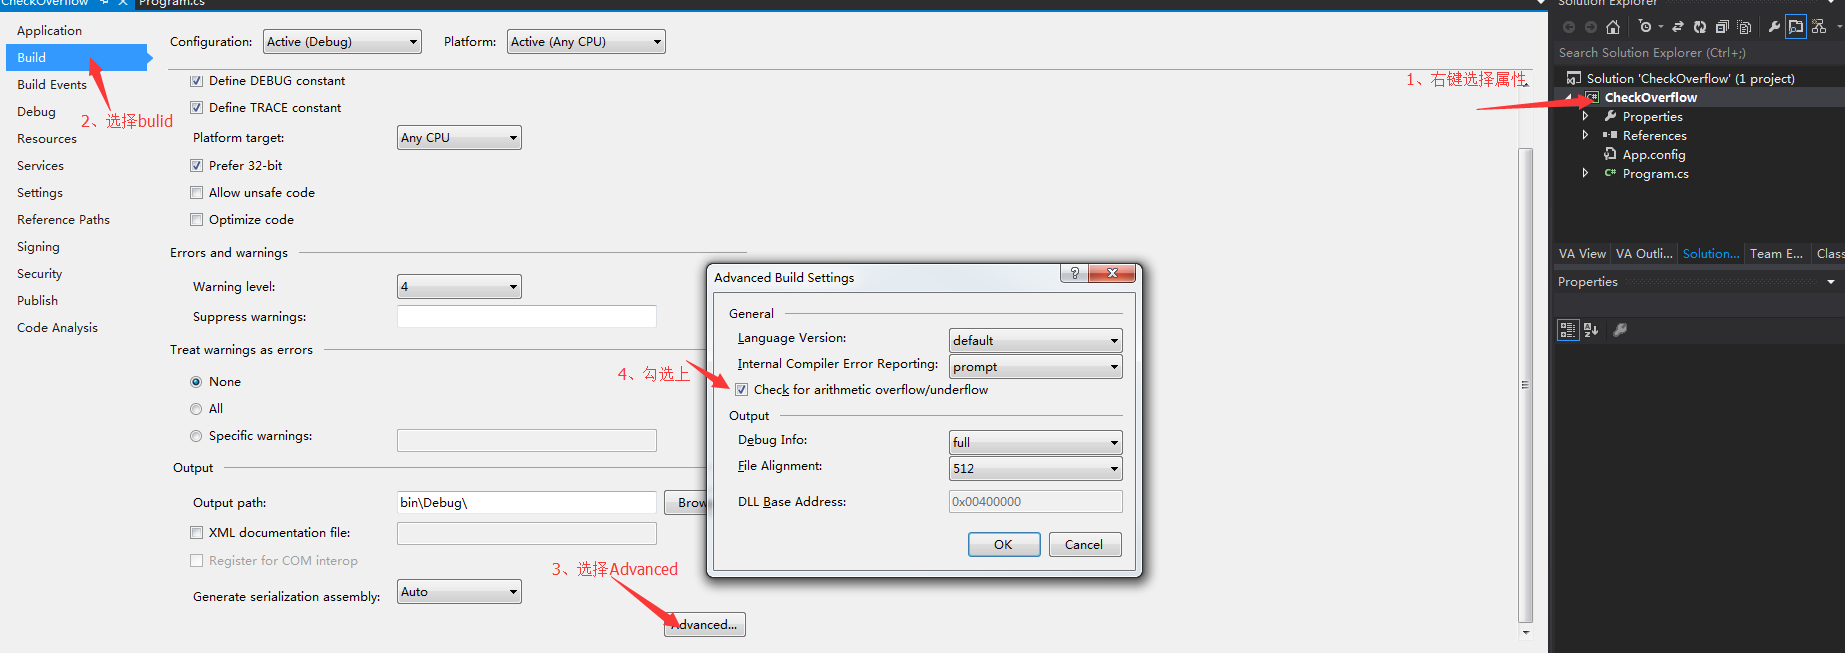
Task: Select None under Treat warnings as errors
Action: coord(196,382)
